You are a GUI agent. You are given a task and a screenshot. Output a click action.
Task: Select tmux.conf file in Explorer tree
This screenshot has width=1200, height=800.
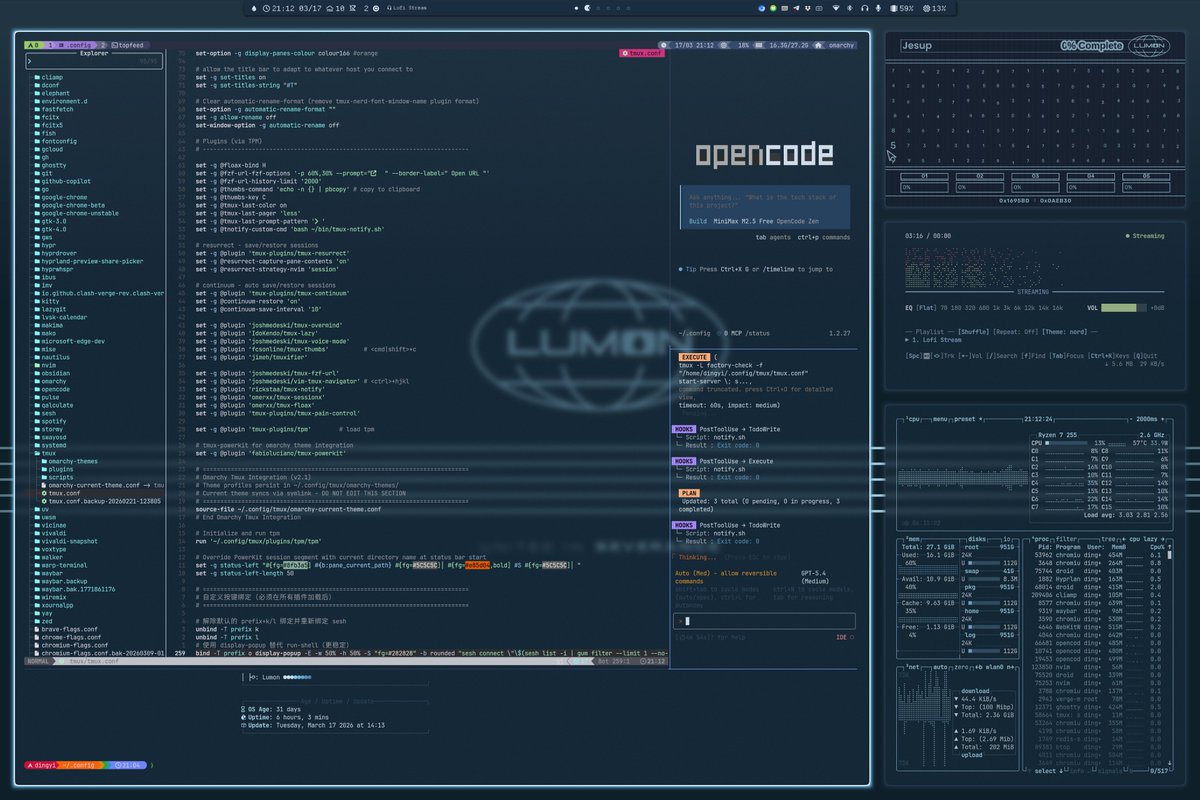tap(61, 493)
